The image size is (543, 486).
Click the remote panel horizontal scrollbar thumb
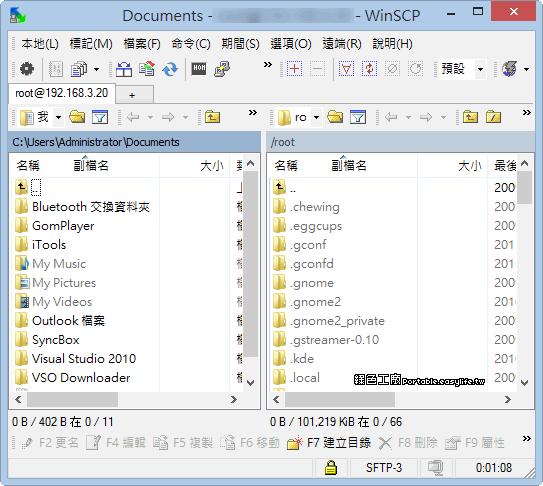(x=340, y=399)
